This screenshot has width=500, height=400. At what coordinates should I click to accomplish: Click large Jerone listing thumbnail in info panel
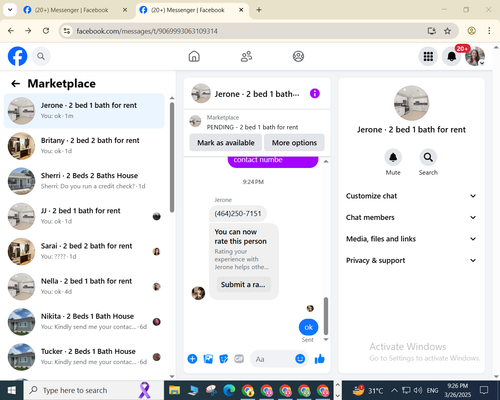click(x=411, y=103)
